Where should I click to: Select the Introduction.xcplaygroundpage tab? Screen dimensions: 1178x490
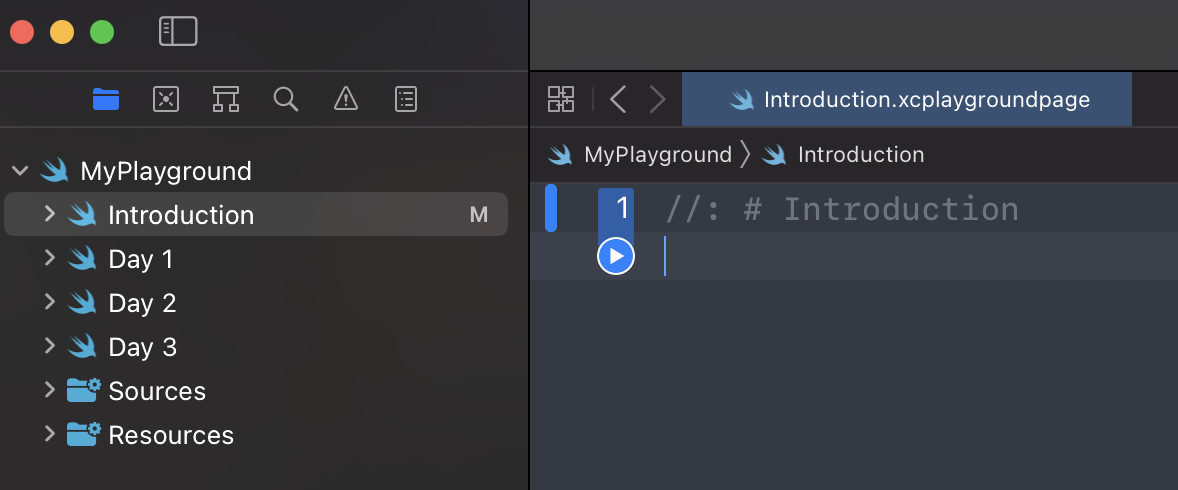pos(906,99)
